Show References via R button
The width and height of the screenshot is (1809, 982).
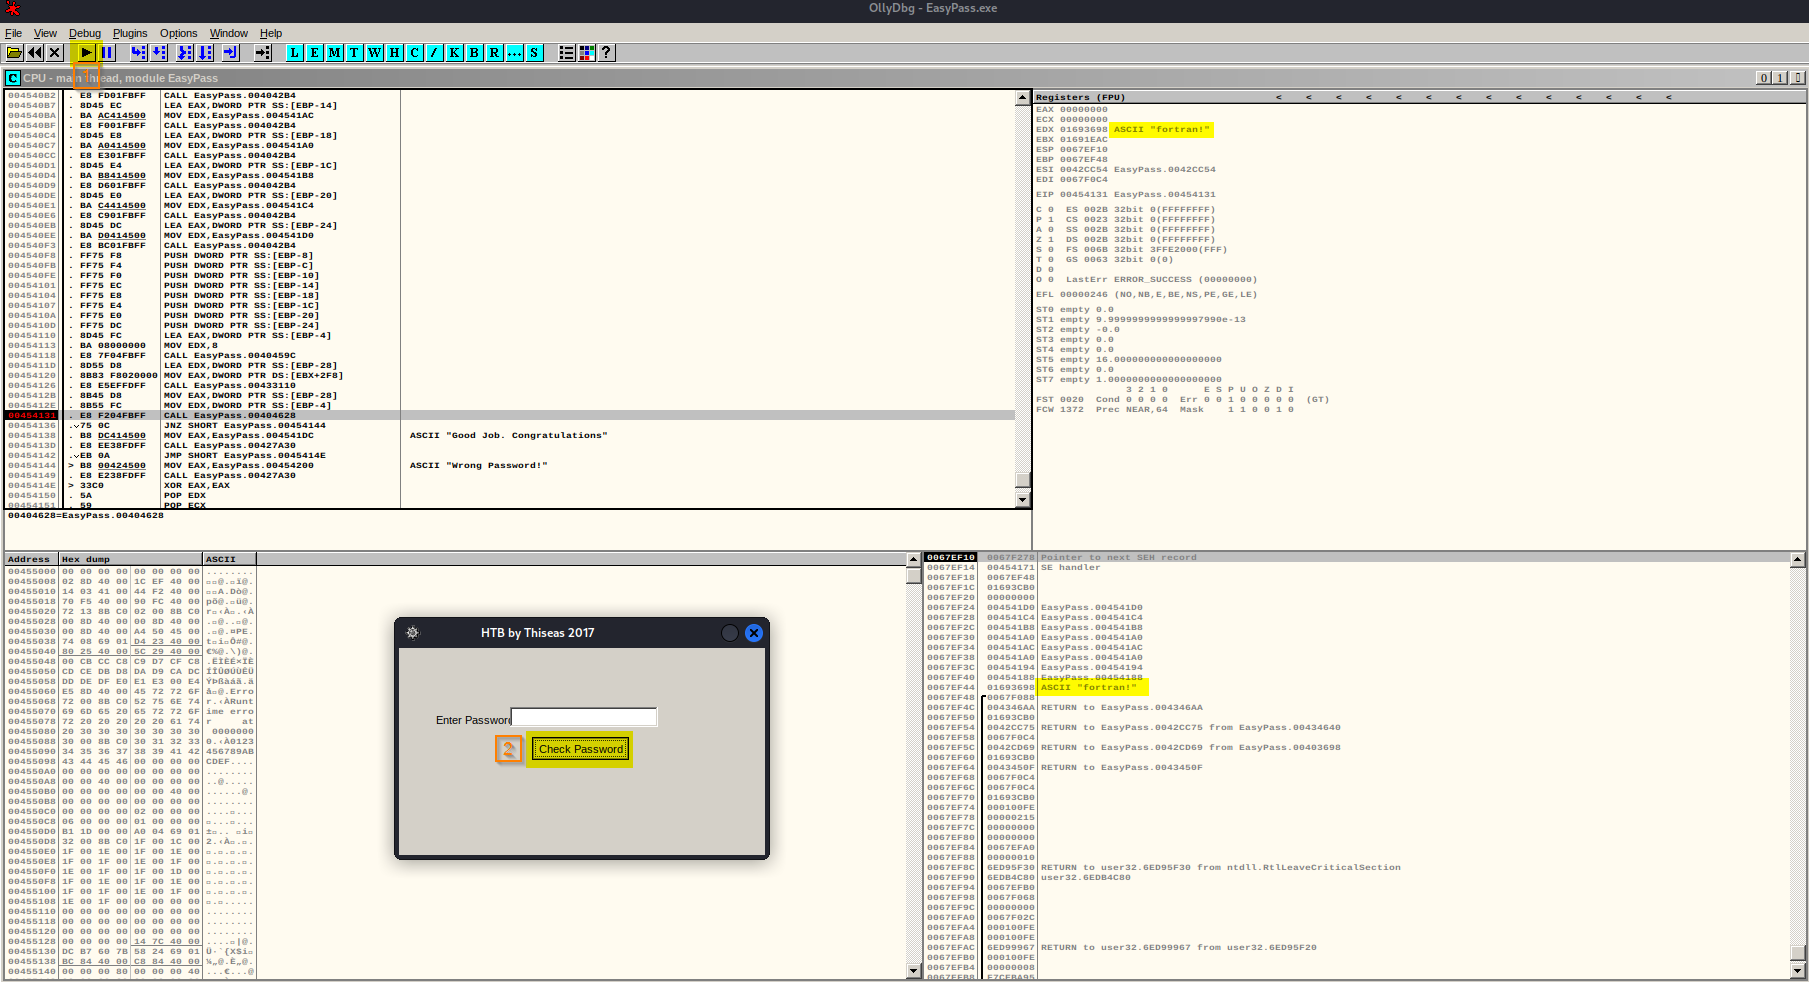[x=495, y=53]
